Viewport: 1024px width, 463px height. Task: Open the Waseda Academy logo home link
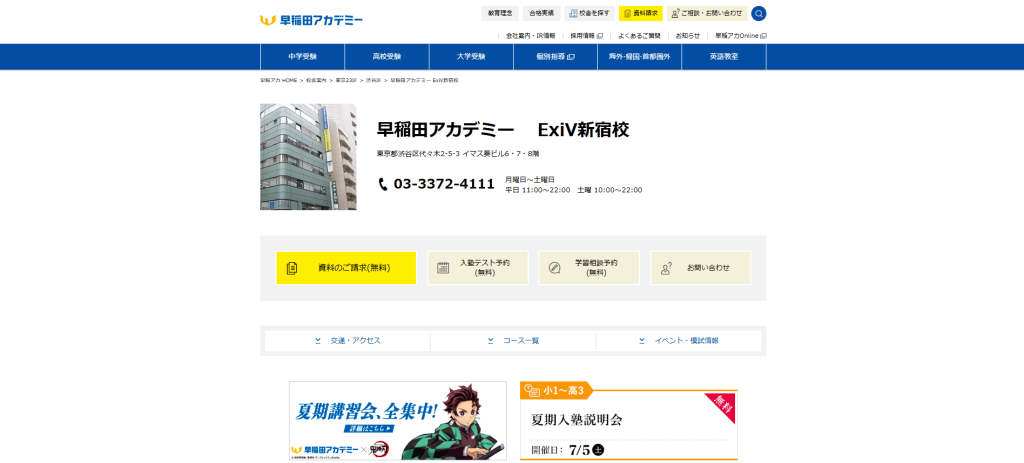pos(312,20)
